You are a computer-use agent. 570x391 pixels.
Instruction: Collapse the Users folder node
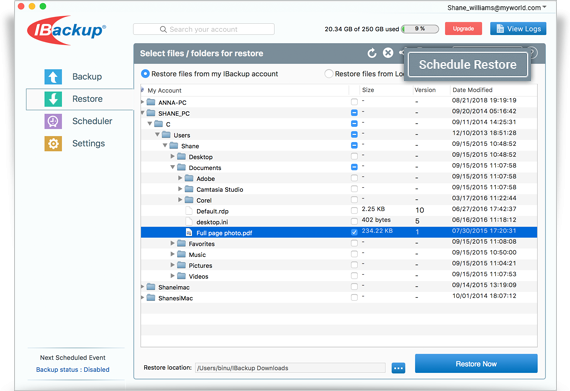[157, 135]
